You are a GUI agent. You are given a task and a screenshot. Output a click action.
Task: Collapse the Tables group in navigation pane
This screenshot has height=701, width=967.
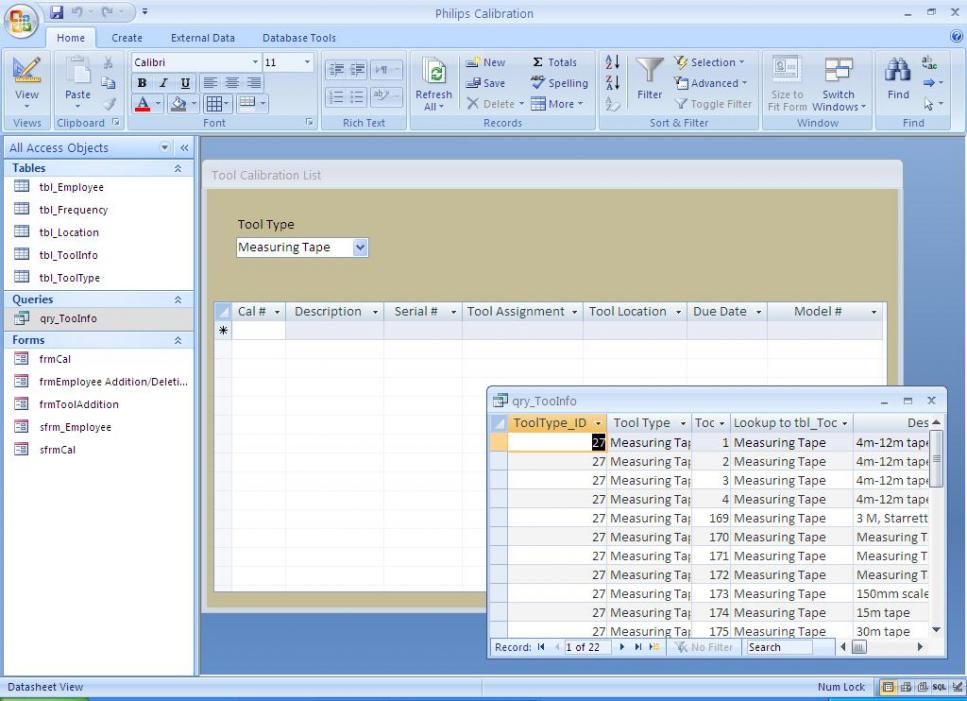pyautogui.click(x=178, y=168)
